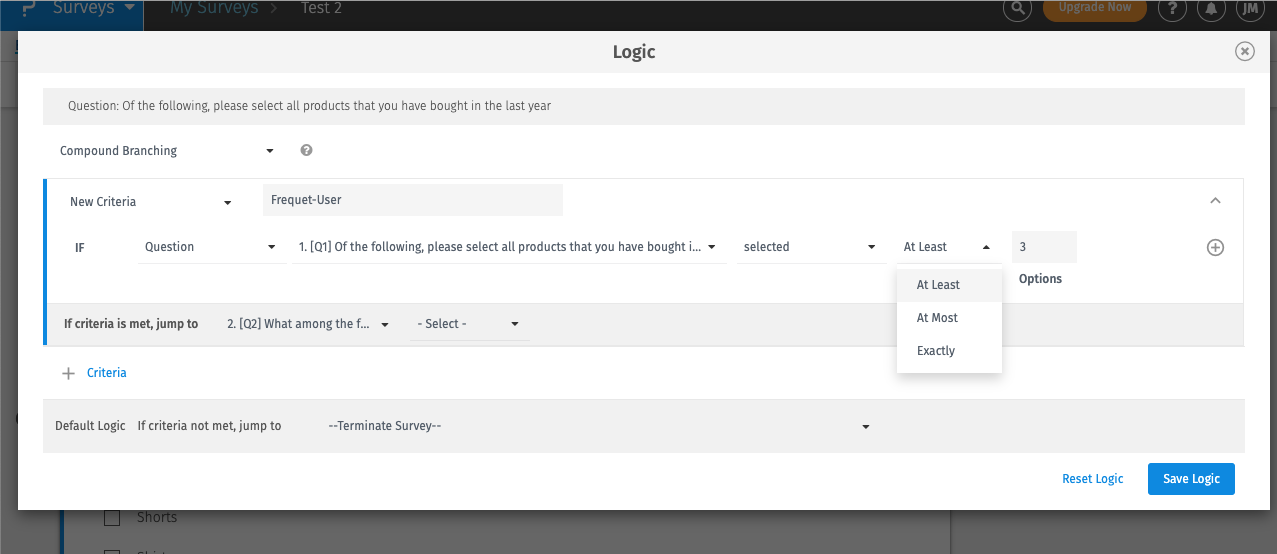Close the Logic dialog with X icon

1244,52
